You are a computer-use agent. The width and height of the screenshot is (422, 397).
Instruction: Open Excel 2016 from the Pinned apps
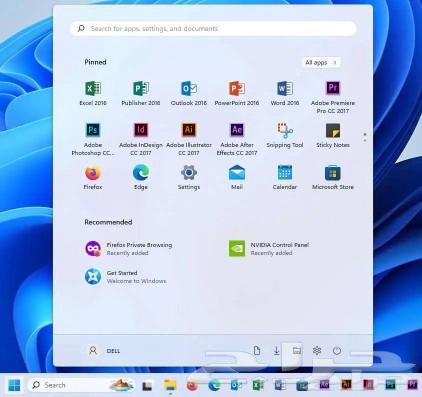pos(93,93)
